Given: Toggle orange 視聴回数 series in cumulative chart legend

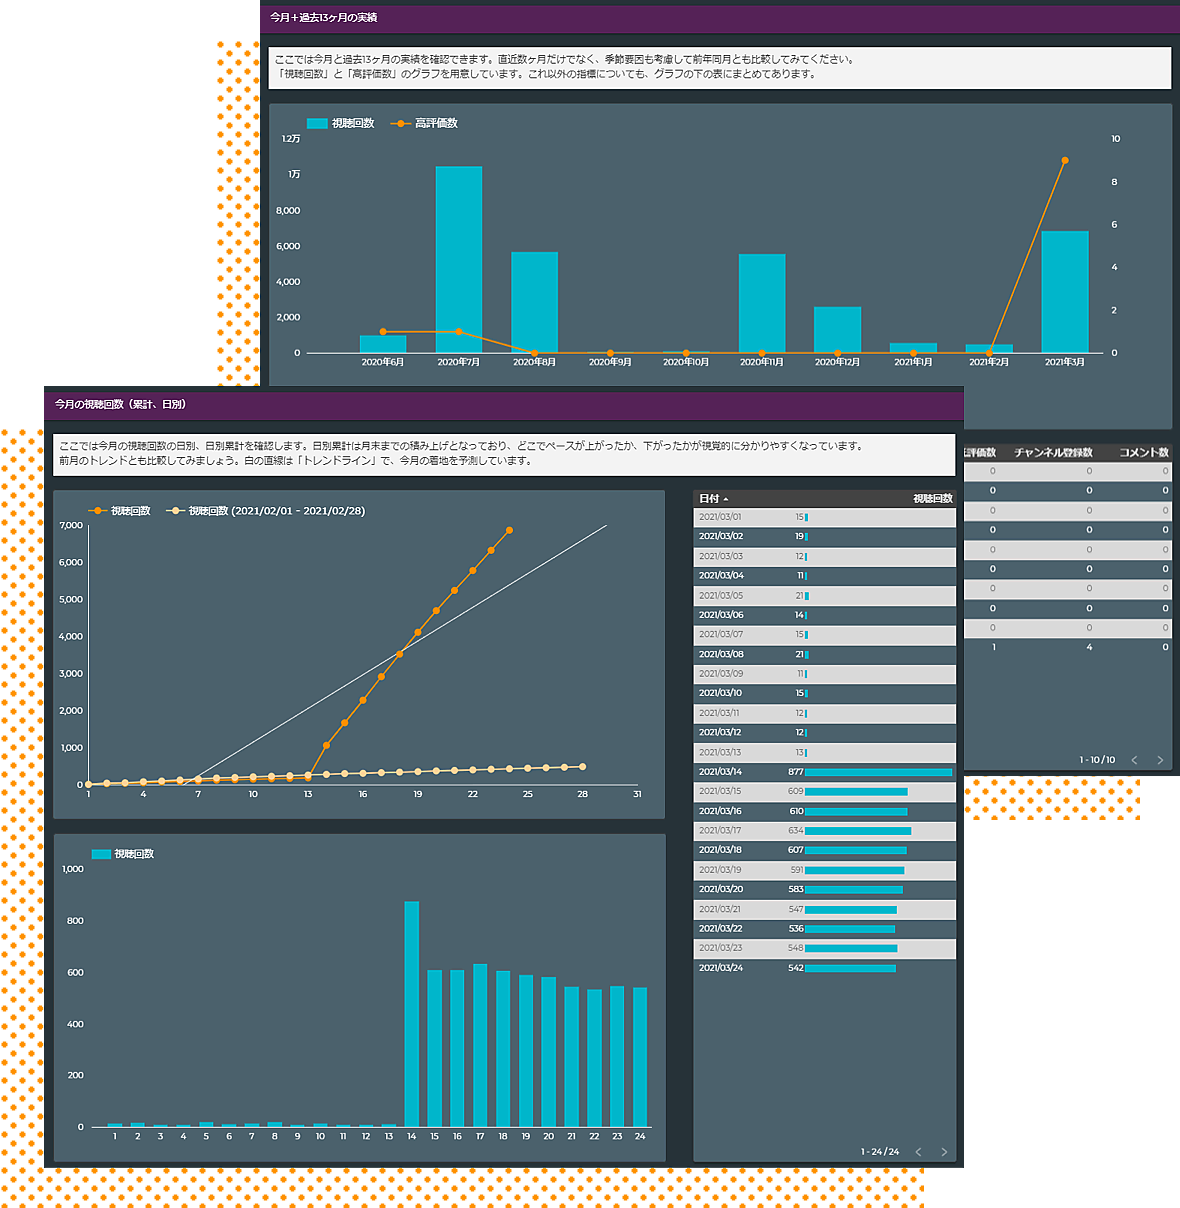Looking at the screenshot, I should point(98,511).
